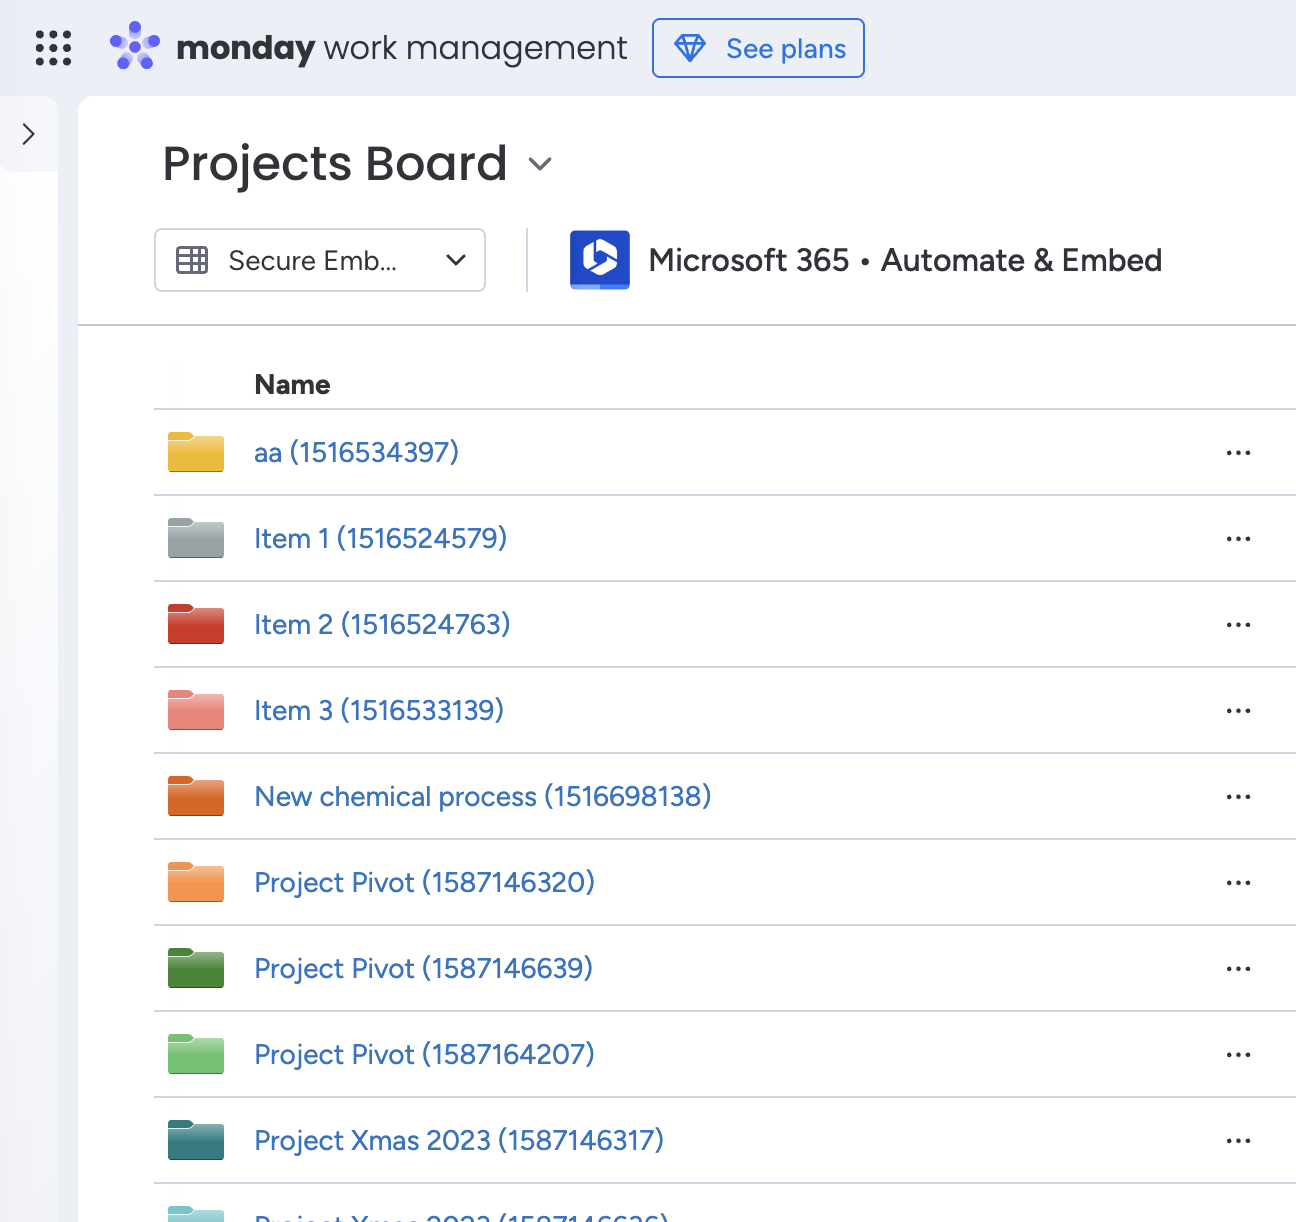Sort by the Name column header
1296x1222 pixels.
pyautogui.click(x=292, y=385)
